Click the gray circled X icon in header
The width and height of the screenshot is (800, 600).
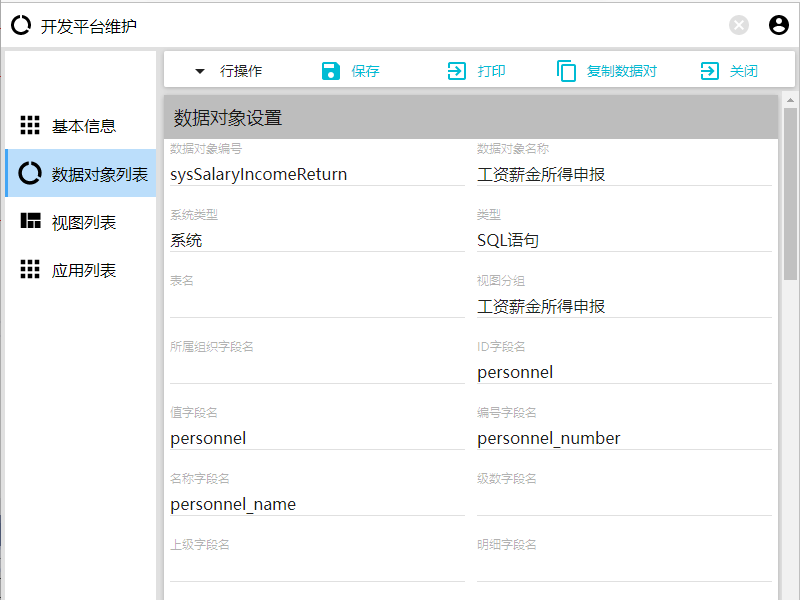click(x=739, y=26)
